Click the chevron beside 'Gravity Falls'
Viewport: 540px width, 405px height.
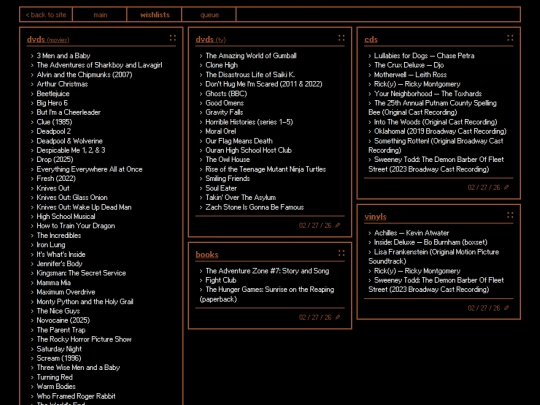click(x=201, y=112)
